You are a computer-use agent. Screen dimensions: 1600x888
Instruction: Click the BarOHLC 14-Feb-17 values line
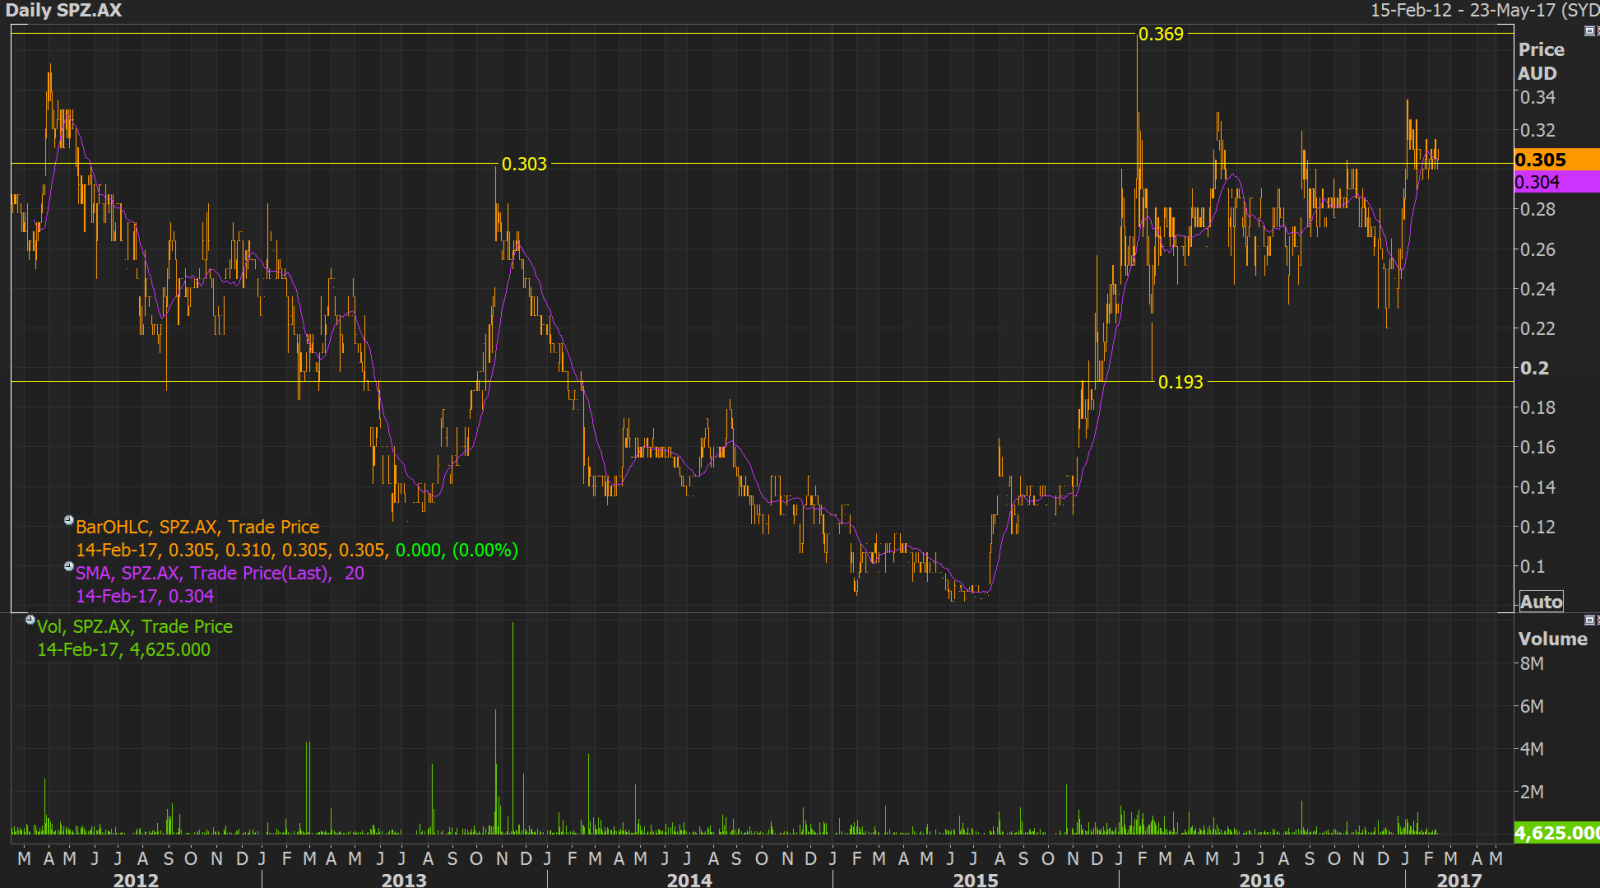point(297,550)
